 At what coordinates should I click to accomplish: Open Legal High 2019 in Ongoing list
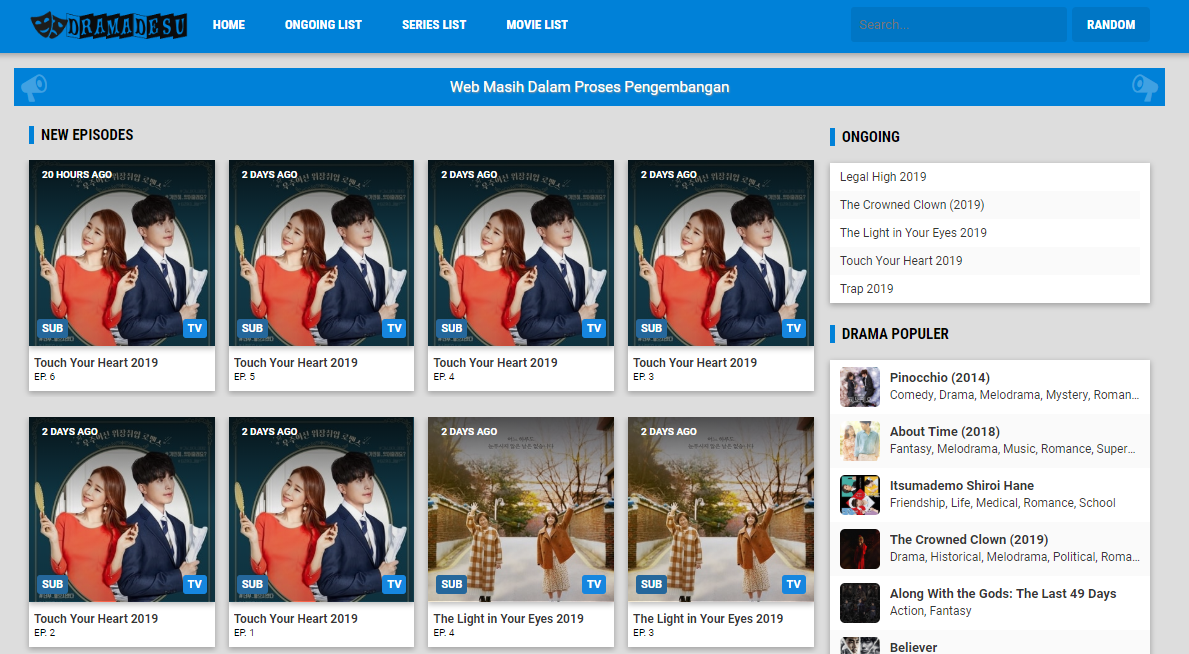[x=883, y=177]
